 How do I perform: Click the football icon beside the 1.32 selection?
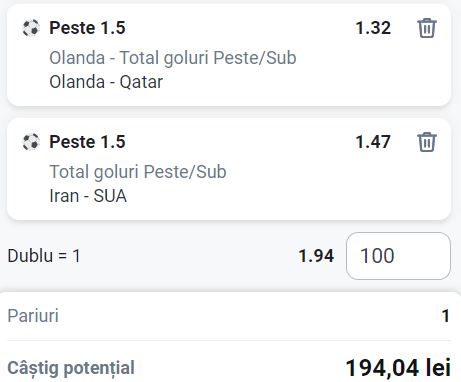31,28
